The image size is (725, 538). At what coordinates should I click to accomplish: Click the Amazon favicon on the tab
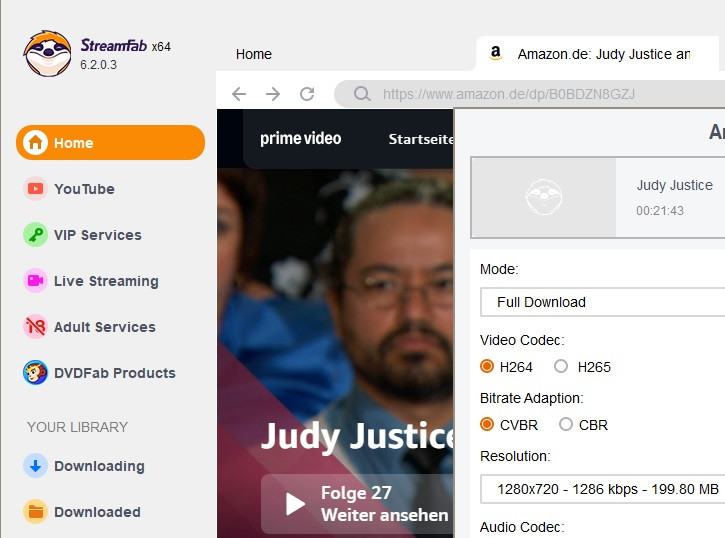(x=496, y=53)
